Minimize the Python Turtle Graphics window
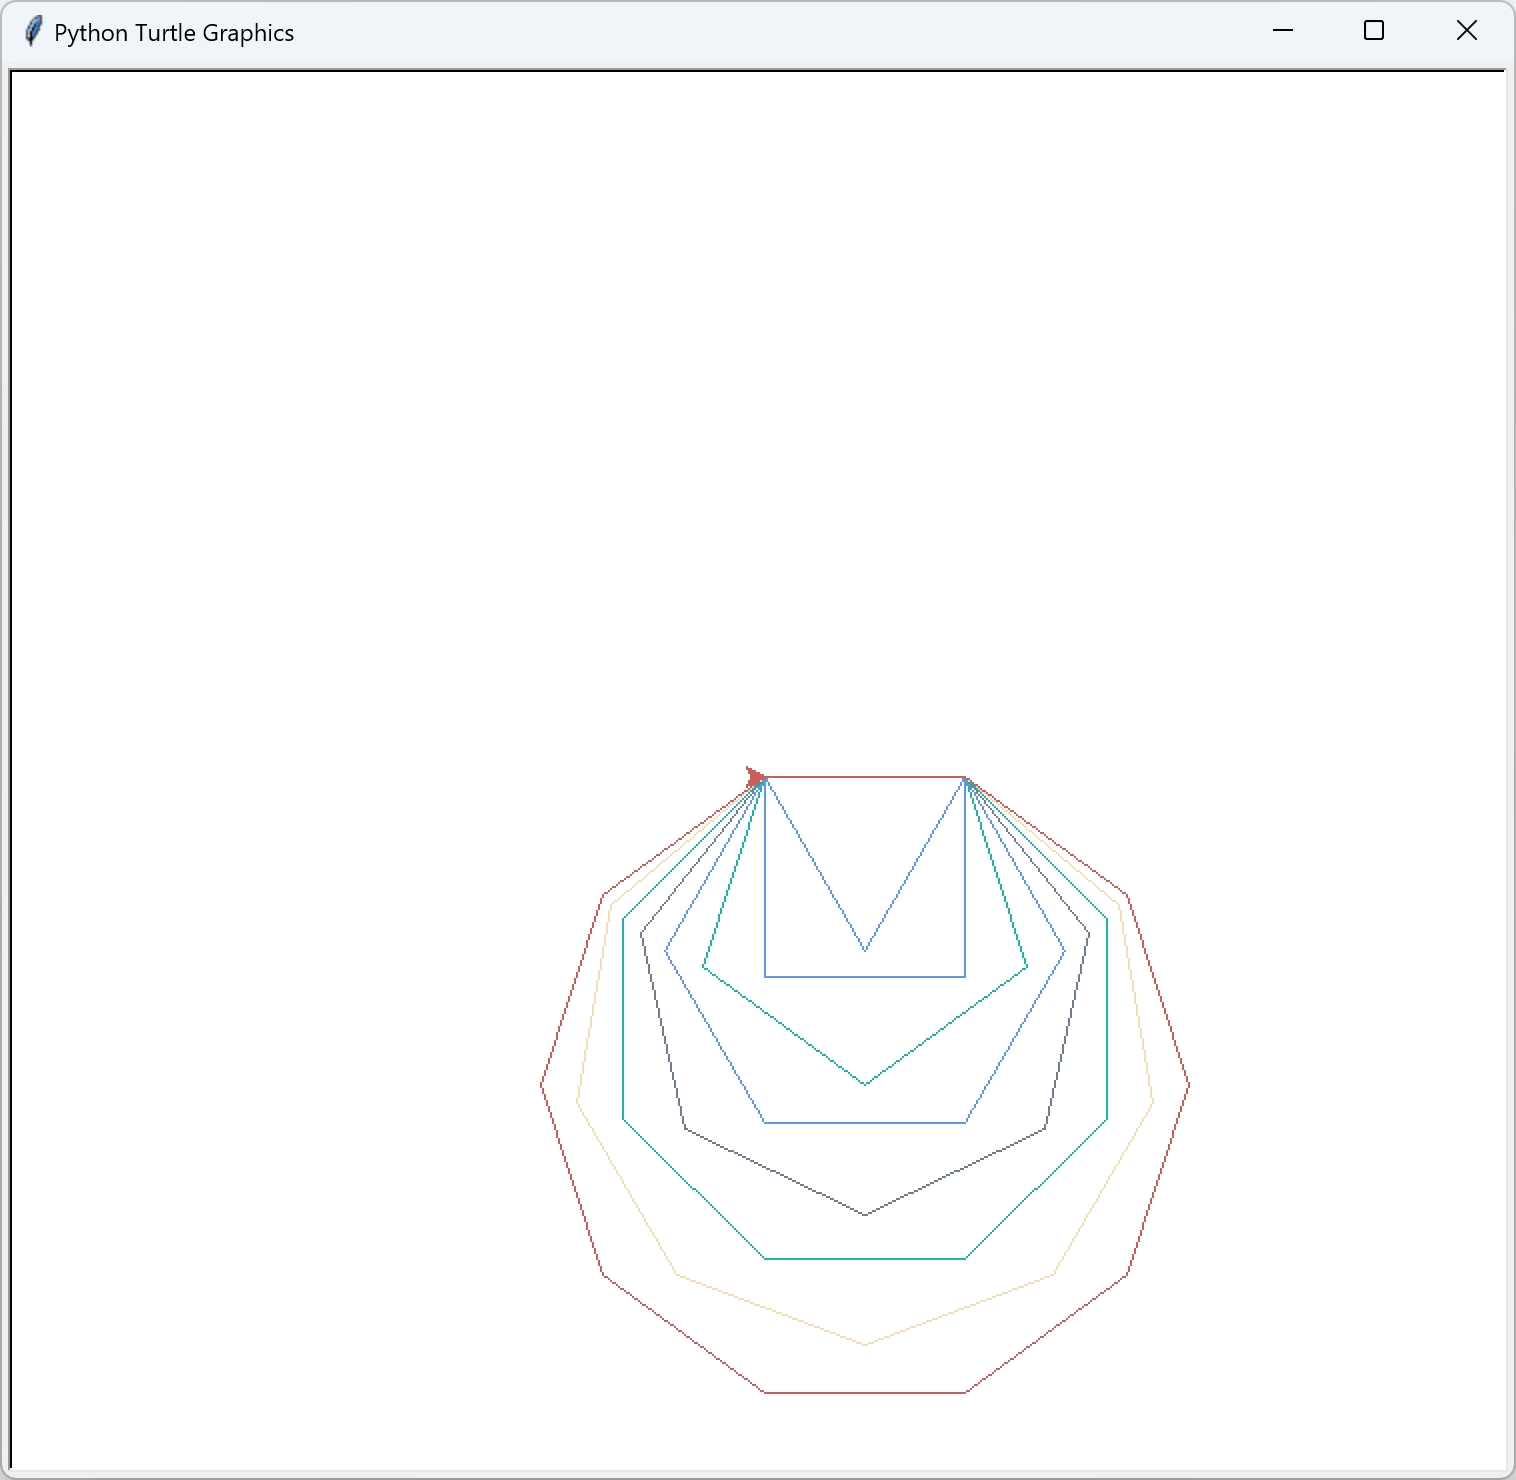 1282,31
